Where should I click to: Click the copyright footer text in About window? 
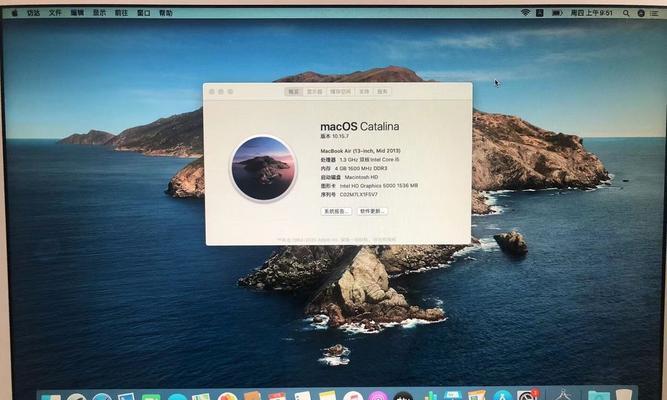(336, 240)
